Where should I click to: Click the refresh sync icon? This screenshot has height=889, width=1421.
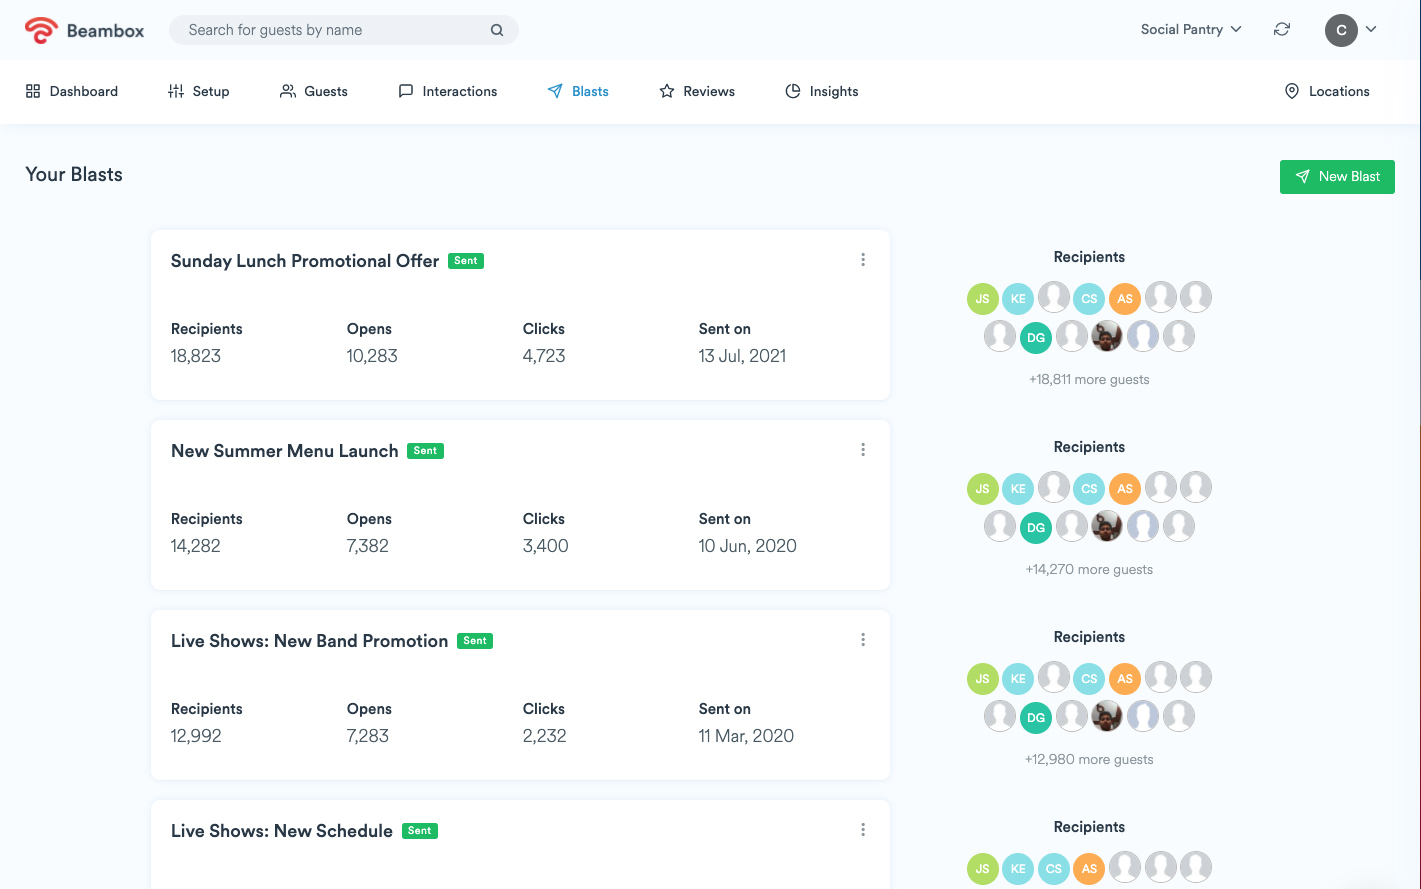pos(1281,30)
